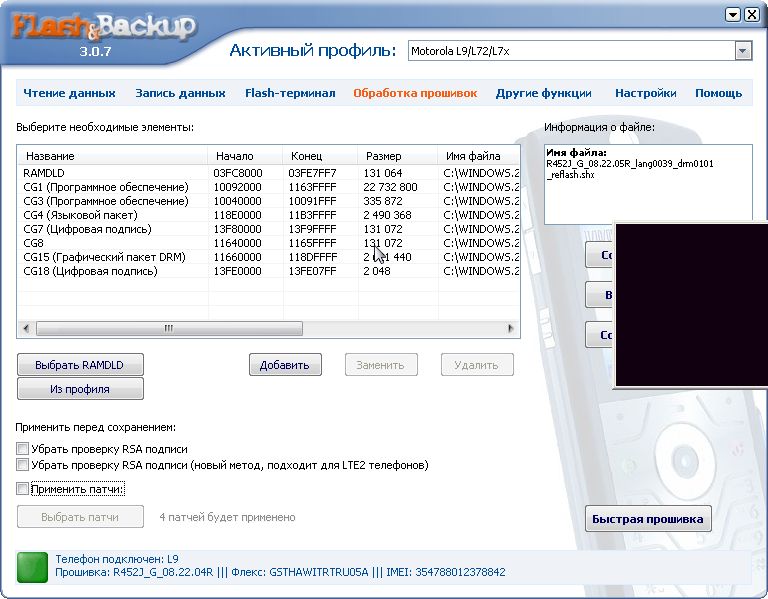Sort by the Конец column header
Image resolution: width=768 pixels, height=599 pixels.
point(320,156)
